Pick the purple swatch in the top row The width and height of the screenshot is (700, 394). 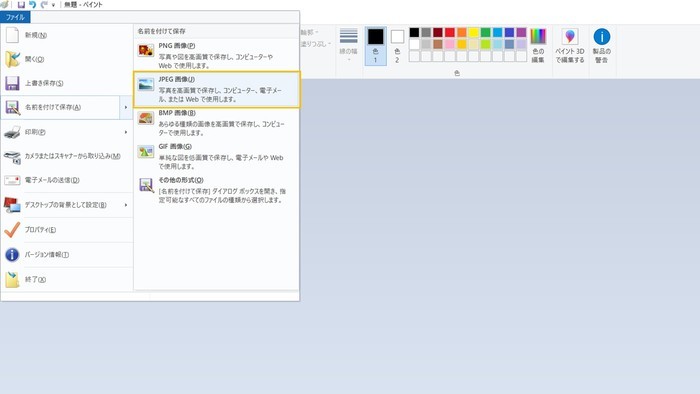click(521, 32)
